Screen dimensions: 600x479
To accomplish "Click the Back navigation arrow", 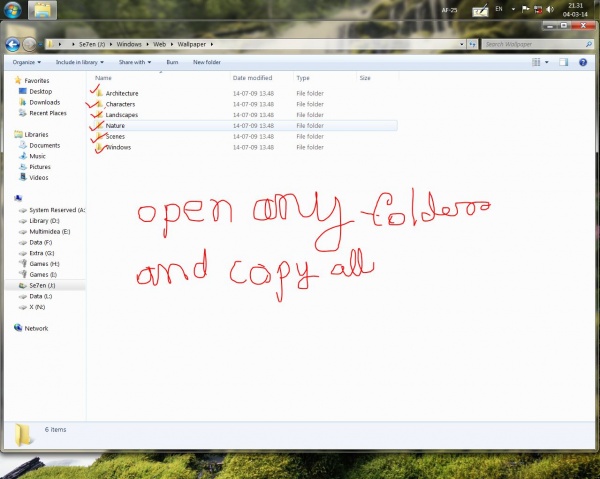I will [x=13, y=45].
